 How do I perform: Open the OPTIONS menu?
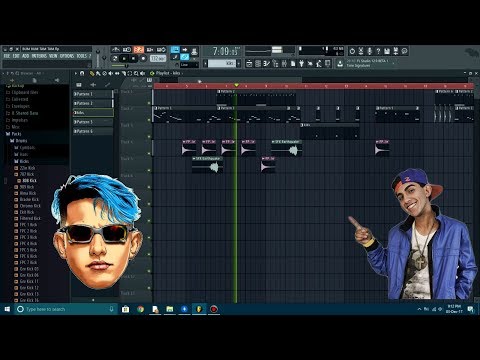point(67,56)
